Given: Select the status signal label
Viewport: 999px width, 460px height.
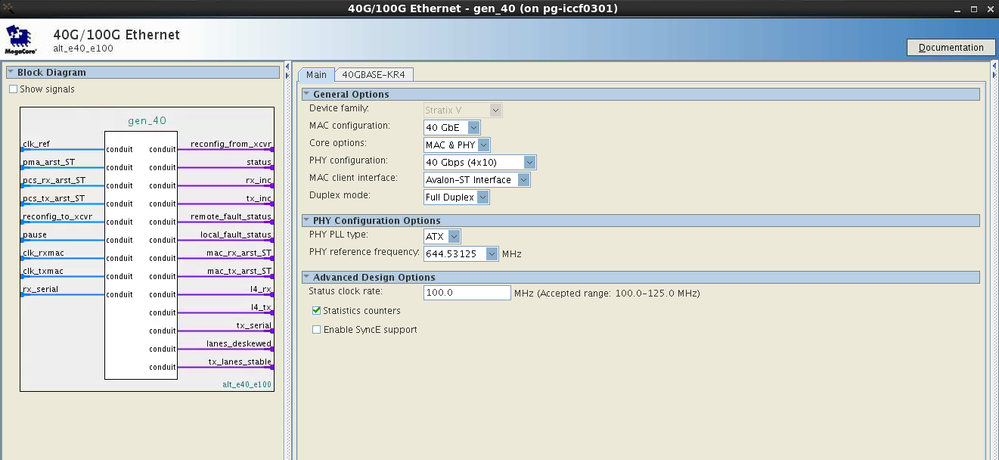Looking at the screenshot, I should 259,162.
